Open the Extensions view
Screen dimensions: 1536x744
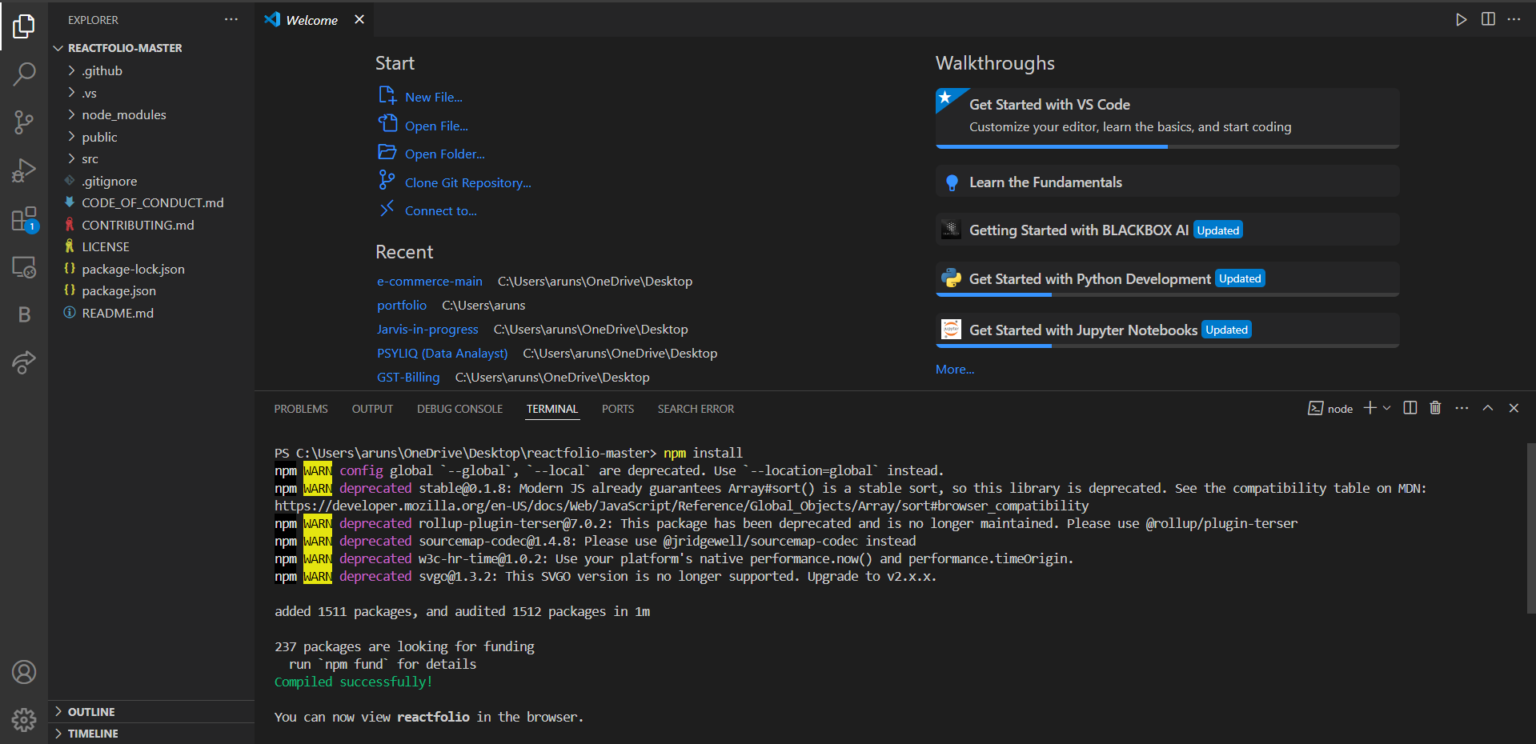point(24,218)
